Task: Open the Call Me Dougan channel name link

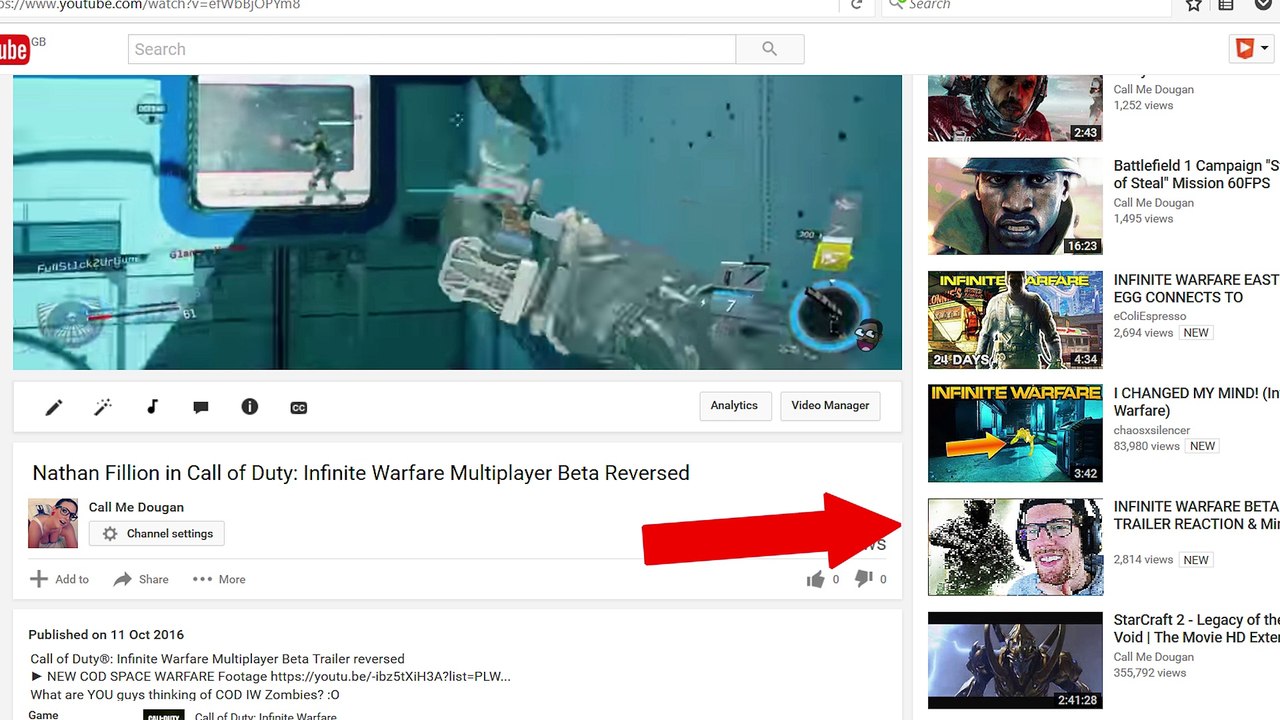Action: 136,507
